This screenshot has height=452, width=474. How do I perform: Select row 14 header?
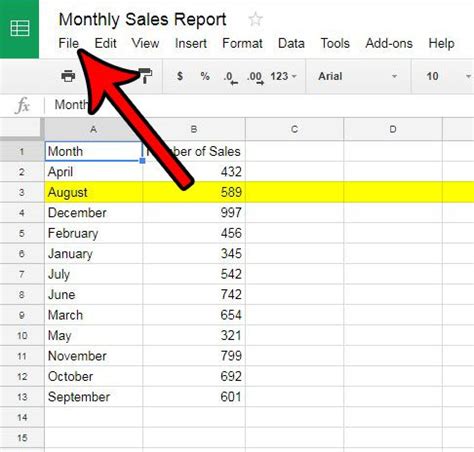22,417
